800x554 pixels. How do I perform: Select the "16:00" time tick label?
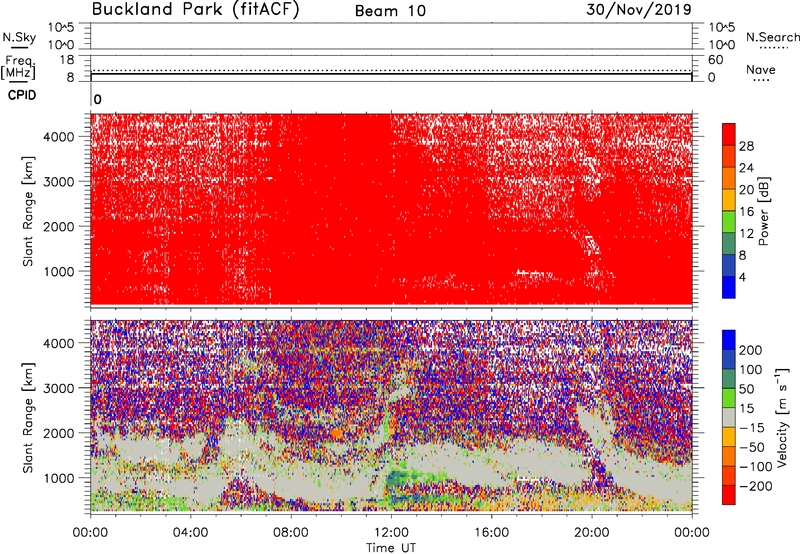pos(491,533)
